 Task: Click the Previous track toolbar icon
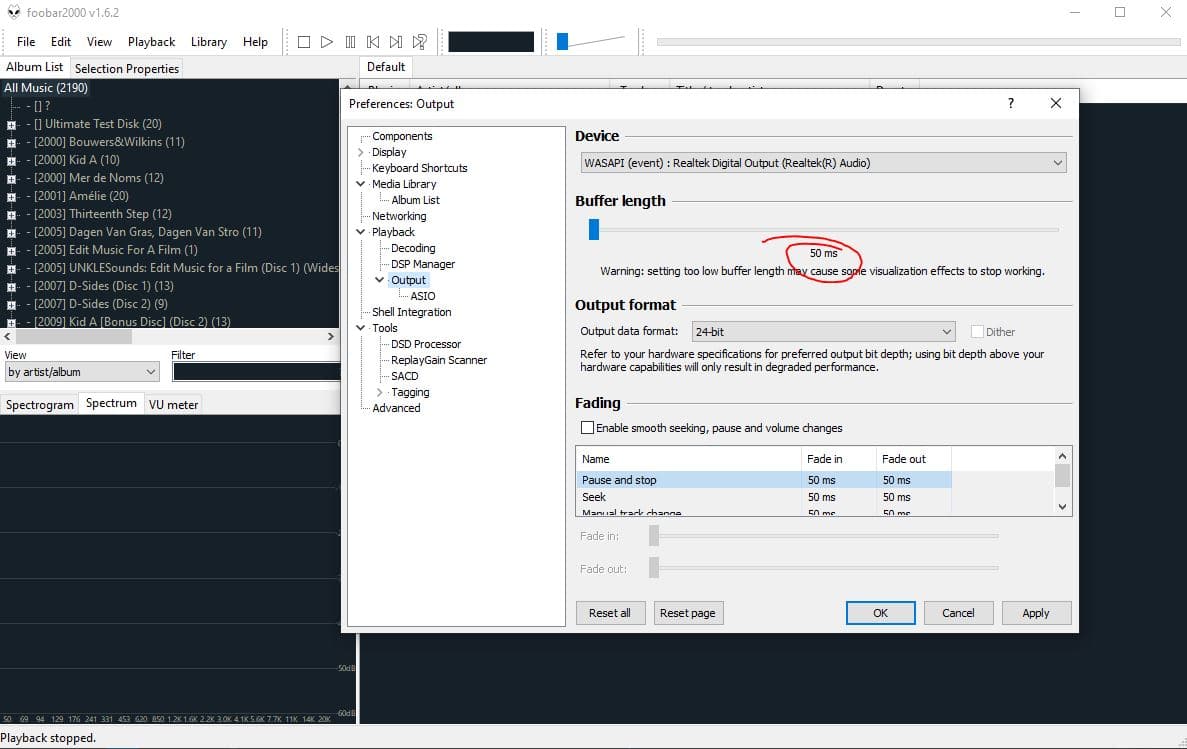click(372, 42)
